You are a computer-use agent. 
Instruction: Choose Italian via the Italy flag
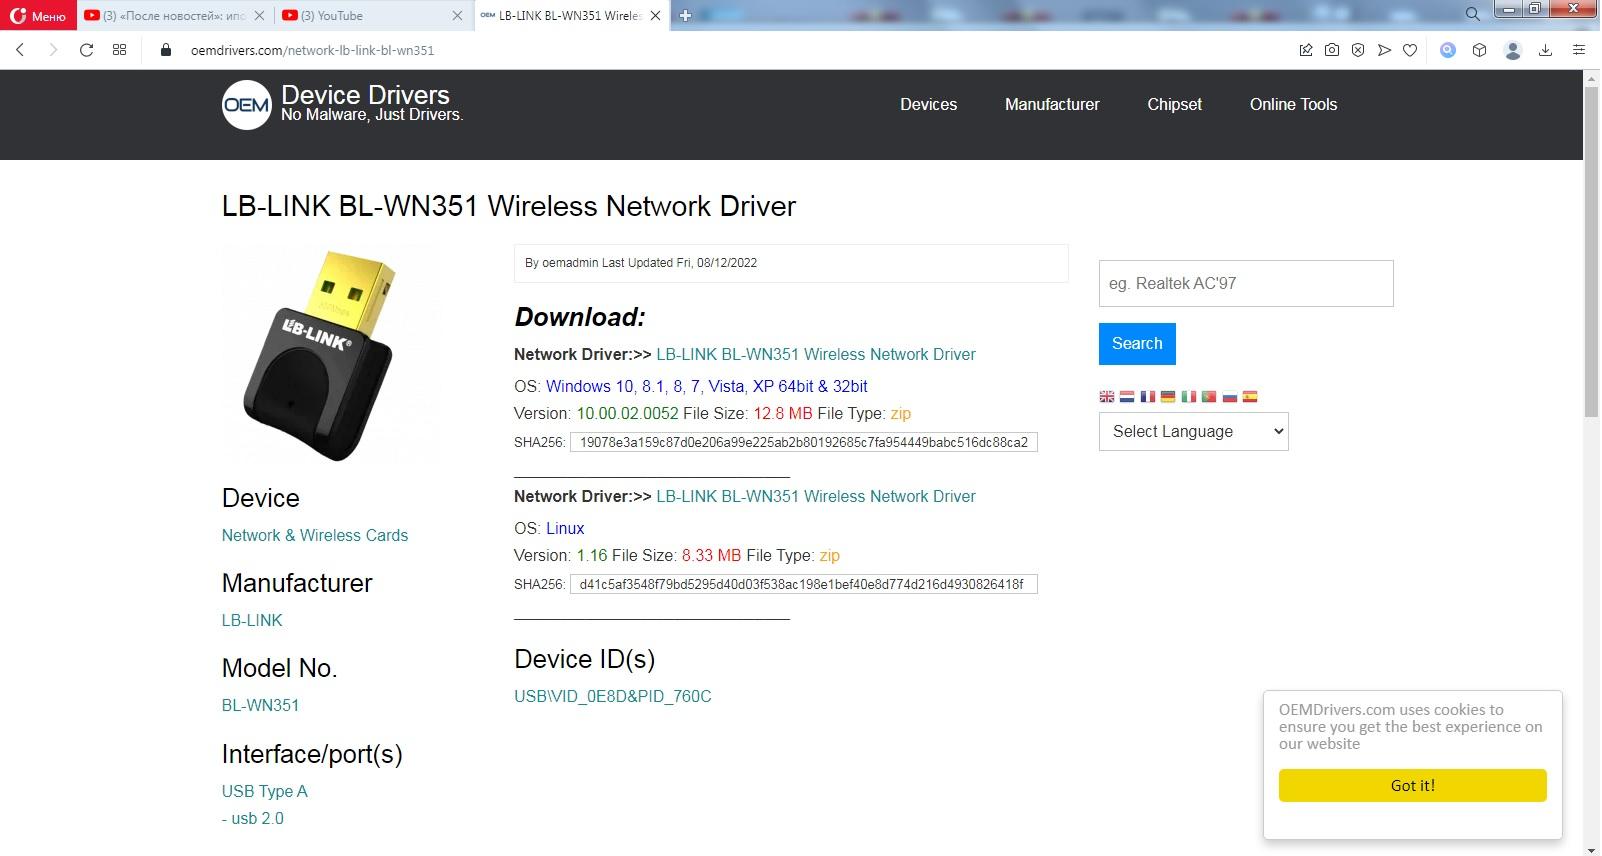click(x=1188, y=396)
